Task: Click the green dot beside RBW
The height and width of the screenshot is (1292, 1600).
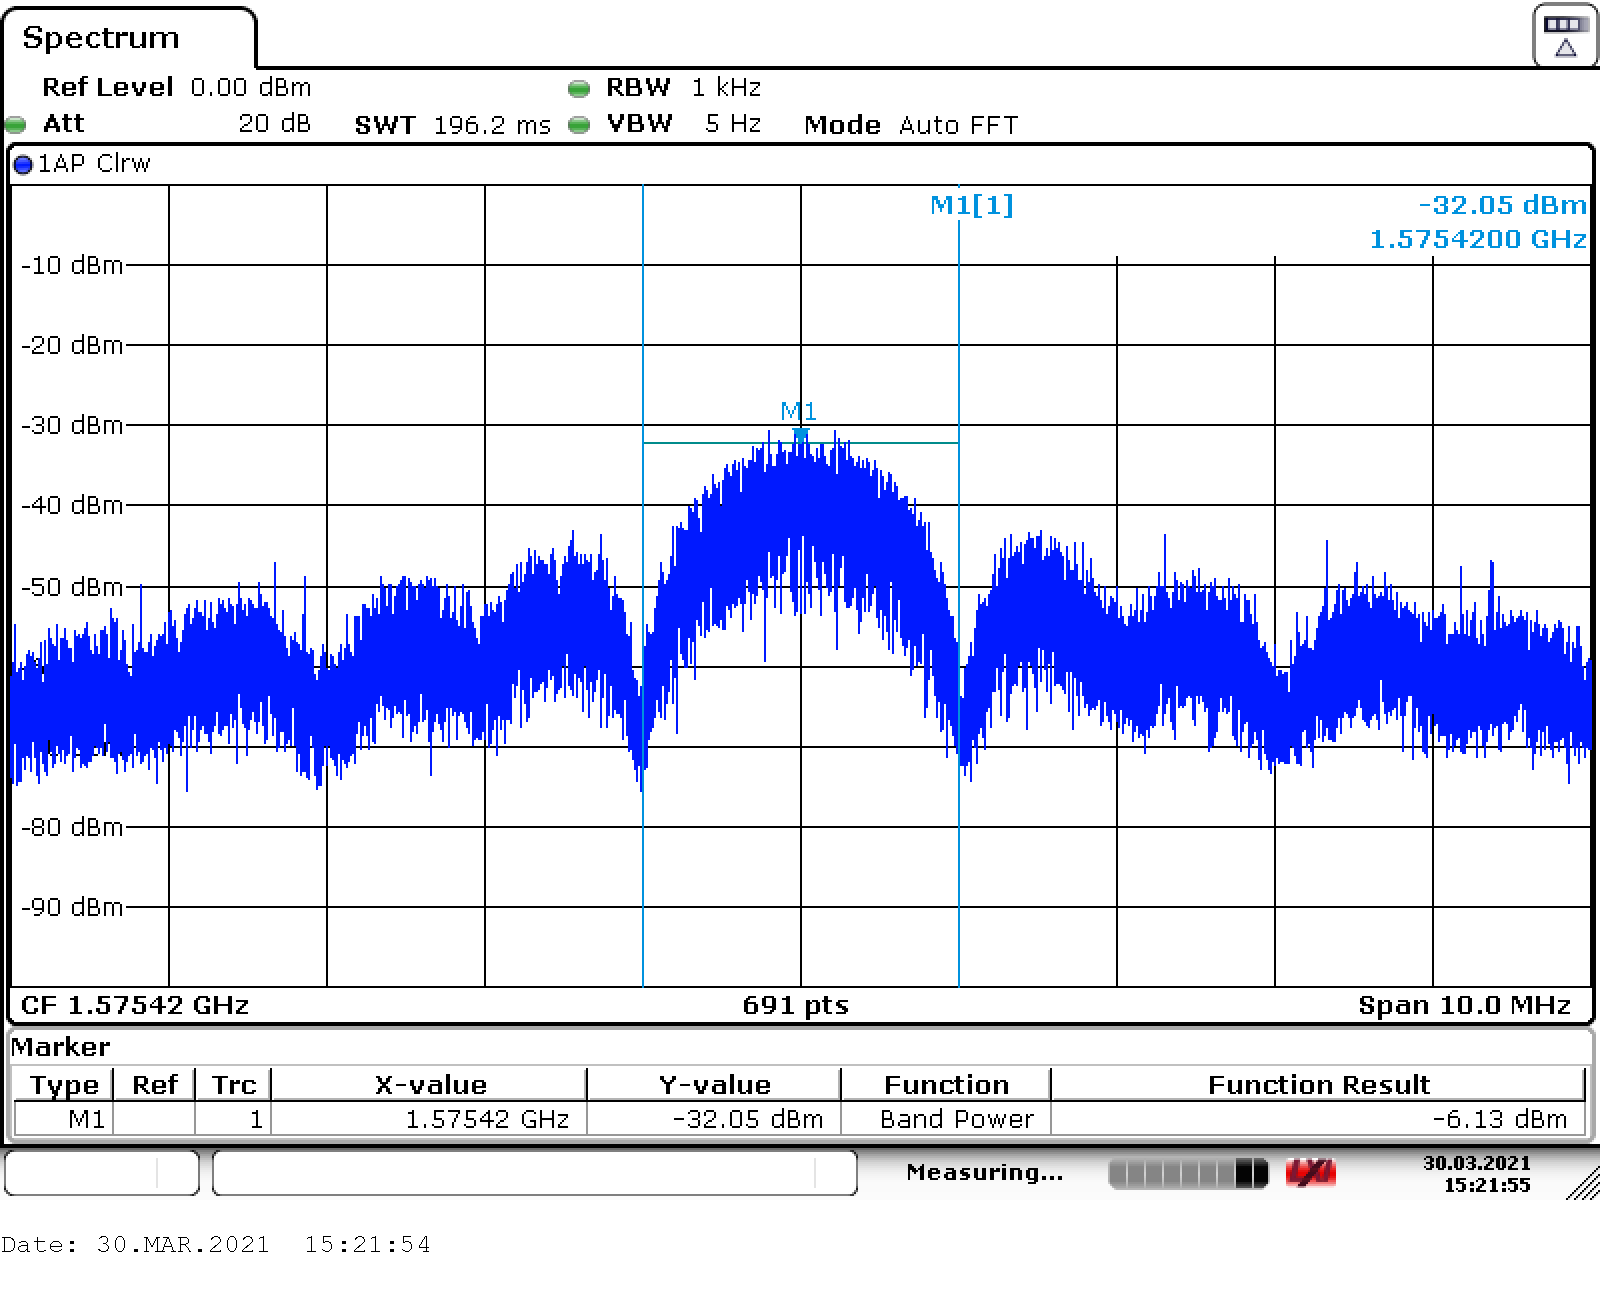Action: pos(578,89)
